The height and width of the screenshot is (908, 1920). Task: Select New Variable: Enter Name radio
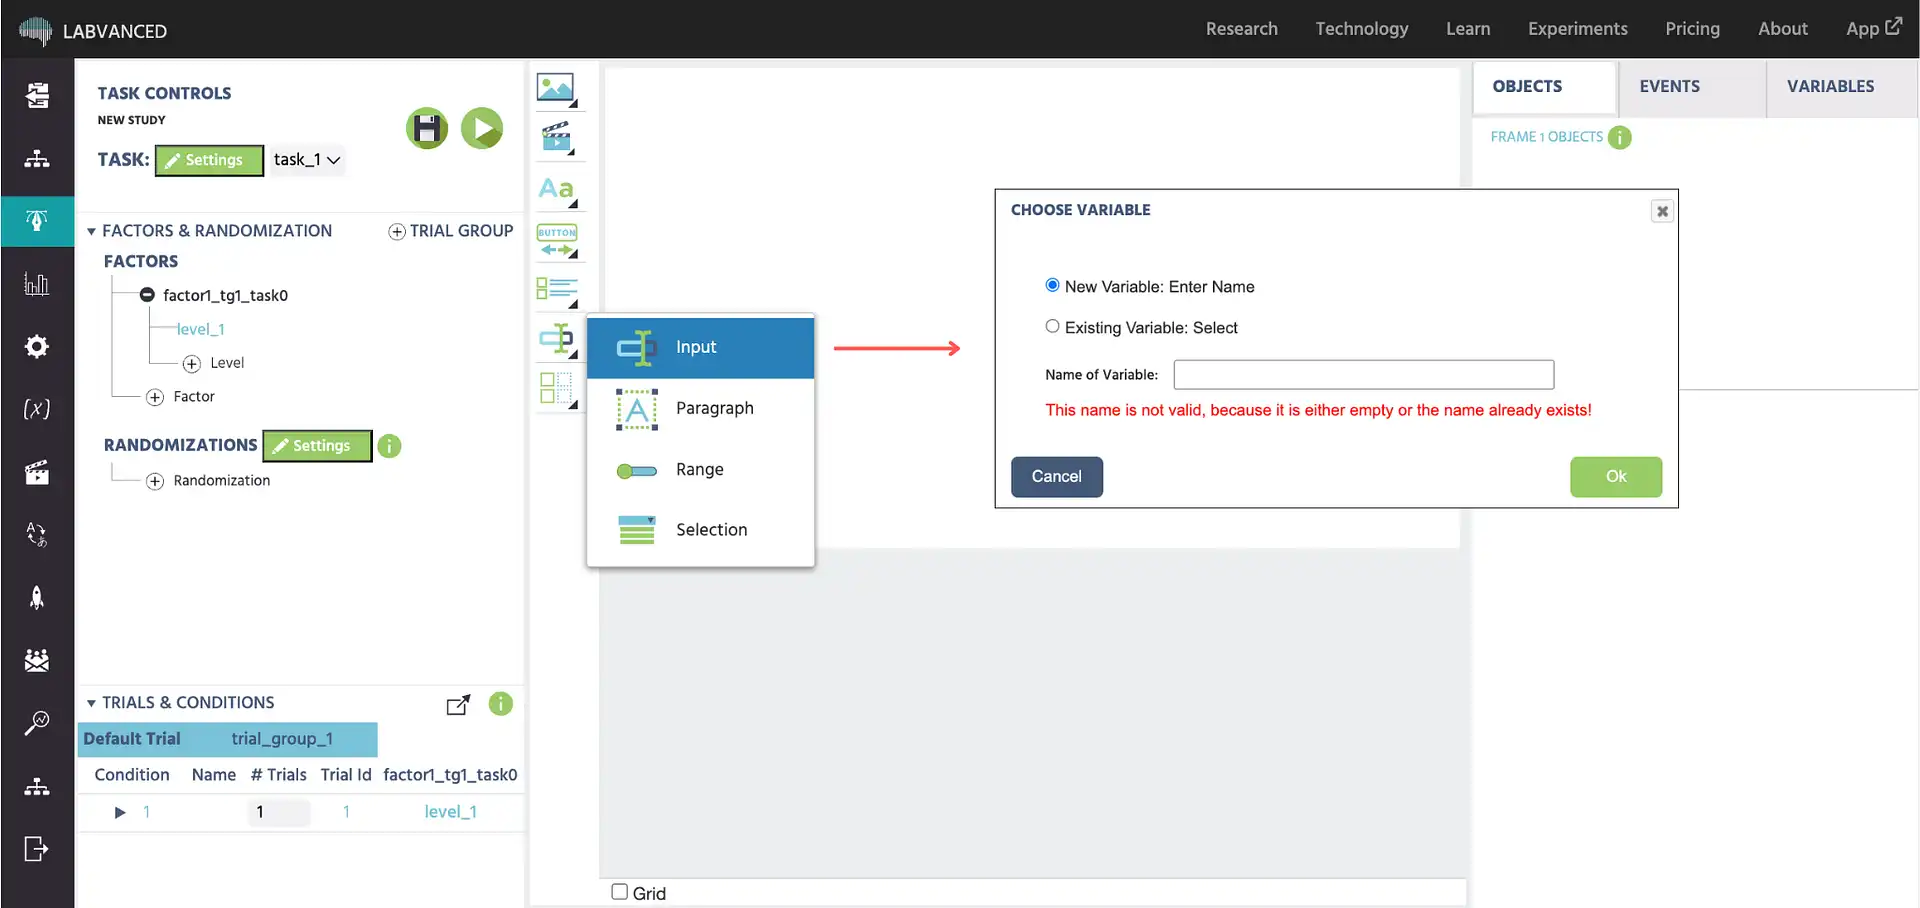(1052, 285)
